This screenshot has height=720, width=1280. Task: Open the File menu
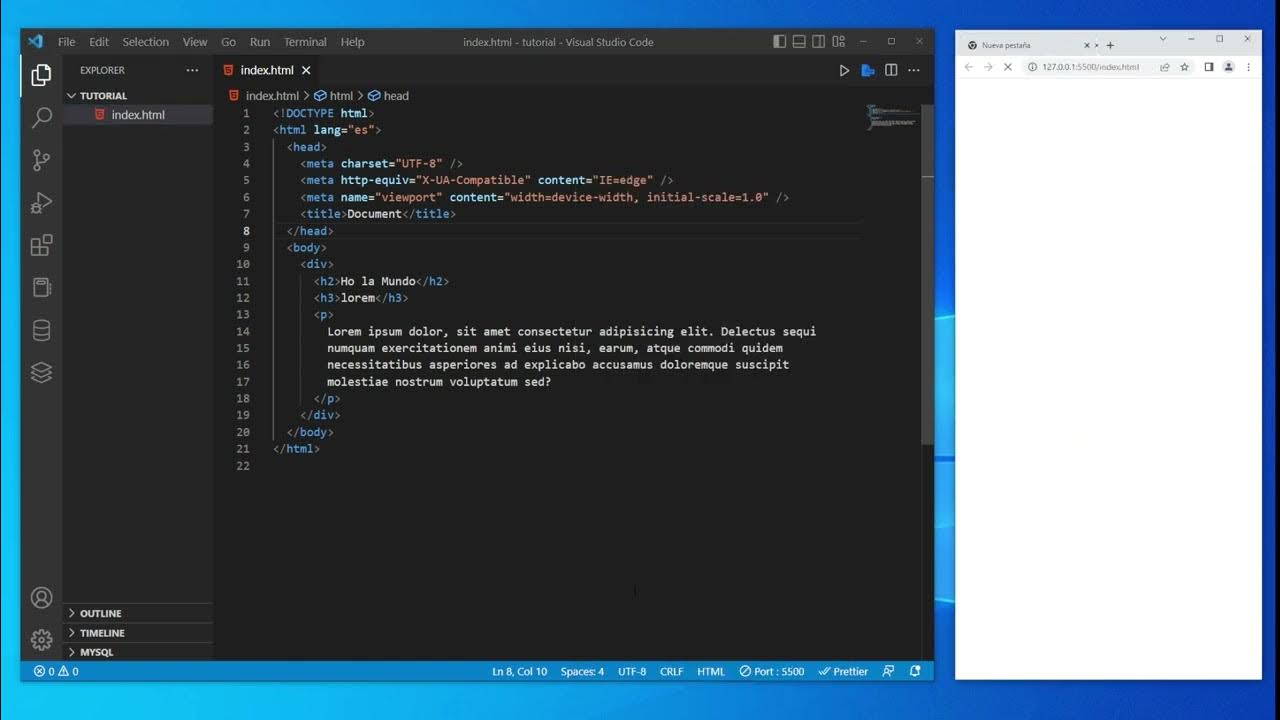tap(66, 42)
